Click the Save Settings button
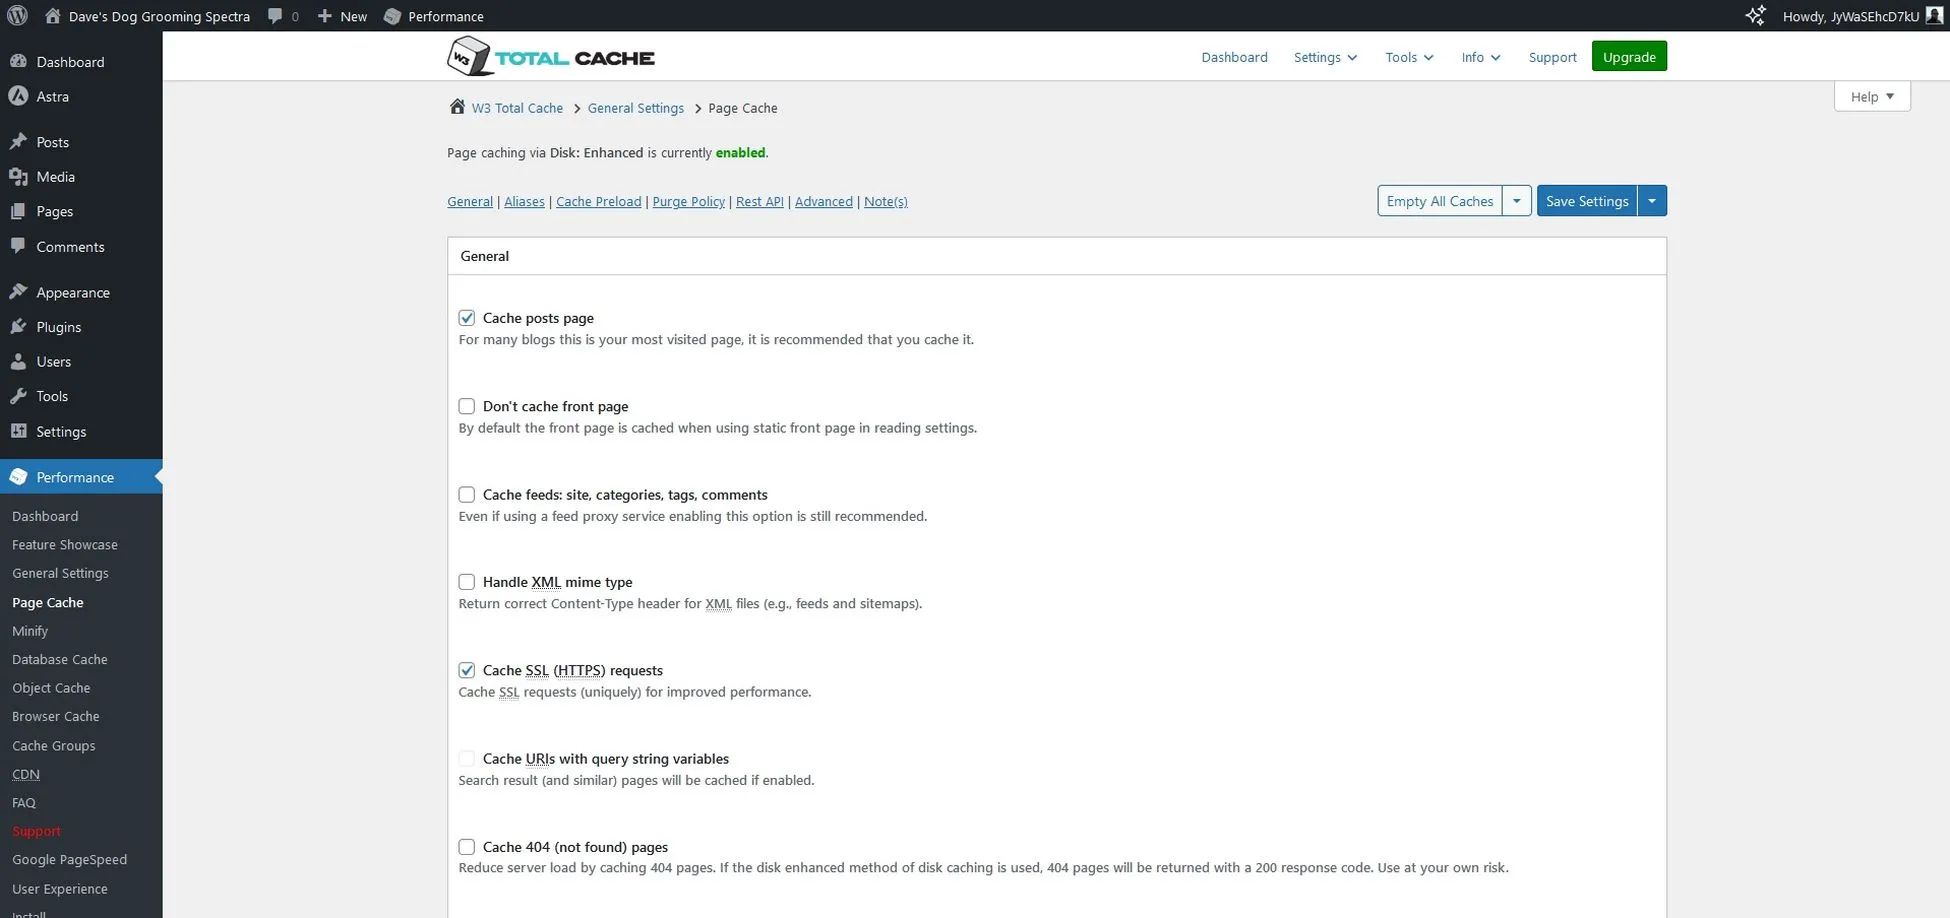Viewport: 1950px width, 918px height. coord(1587,201)
